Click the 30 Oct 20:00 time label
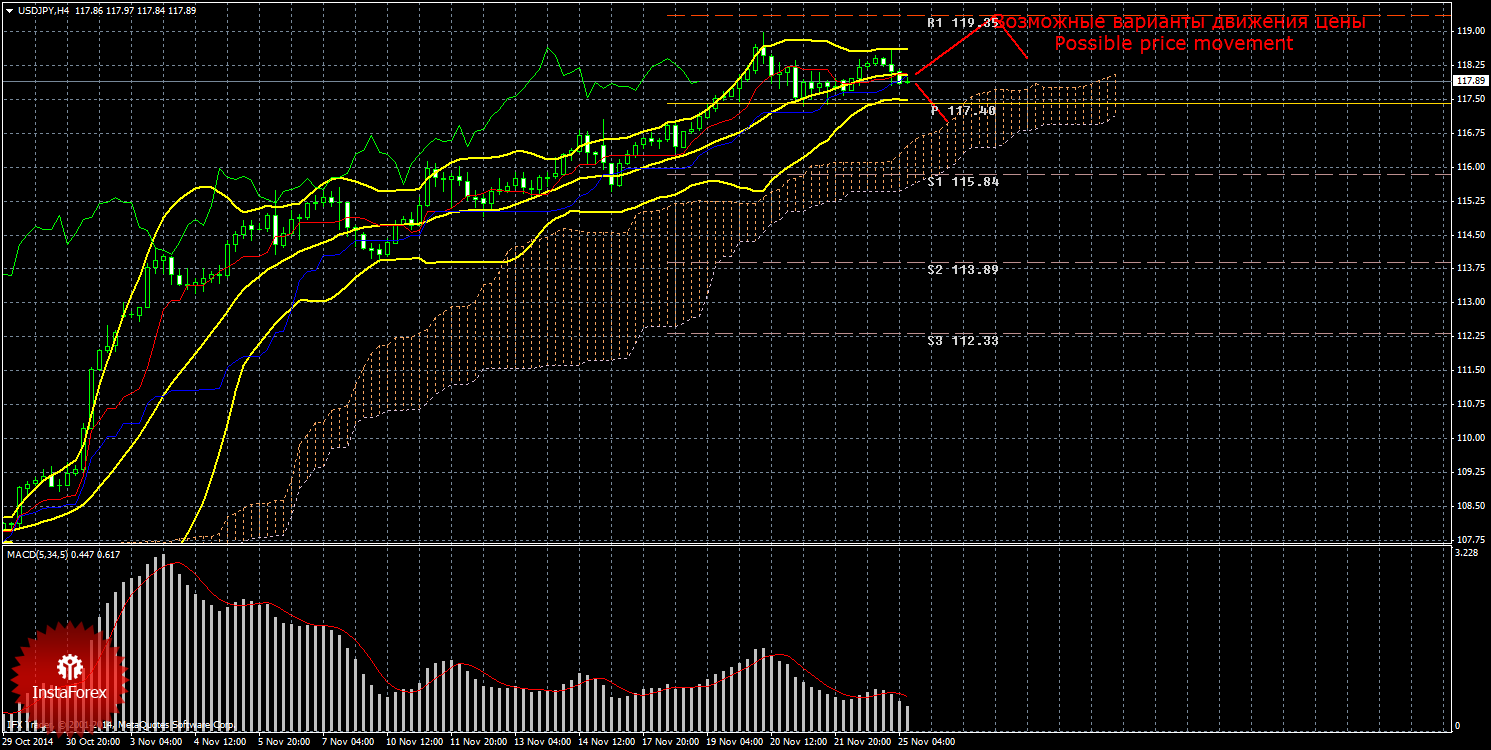The height and width of the screenshot is (750, 1491). pos(91,742)
